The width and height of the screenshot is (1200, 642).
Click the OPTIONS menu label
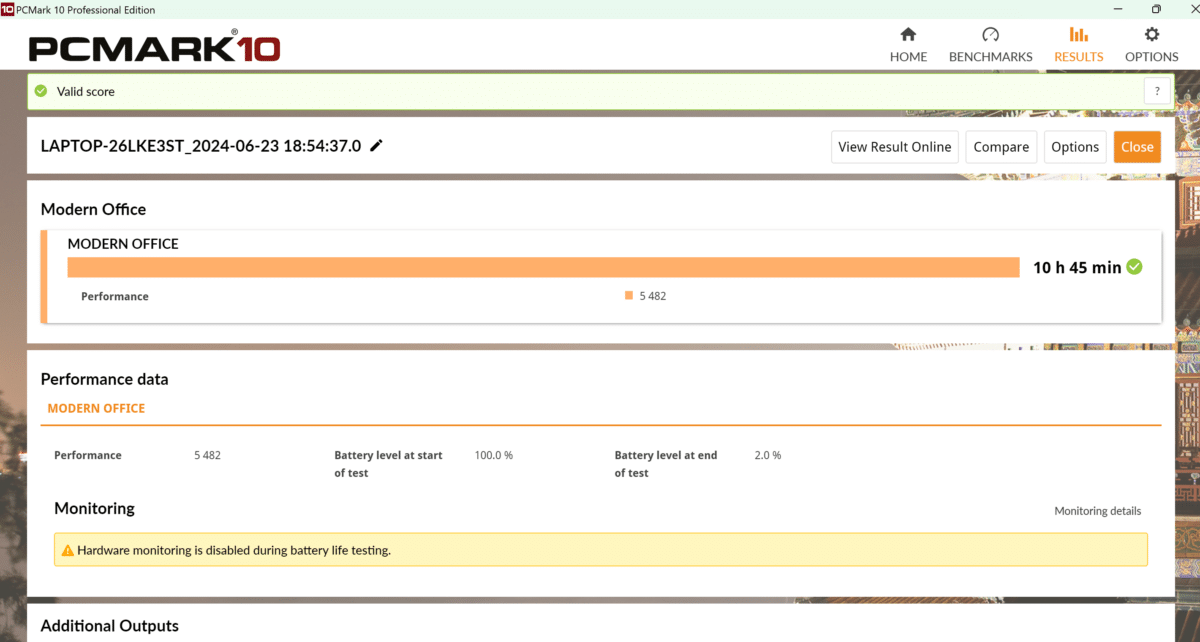coord(1152,57)
